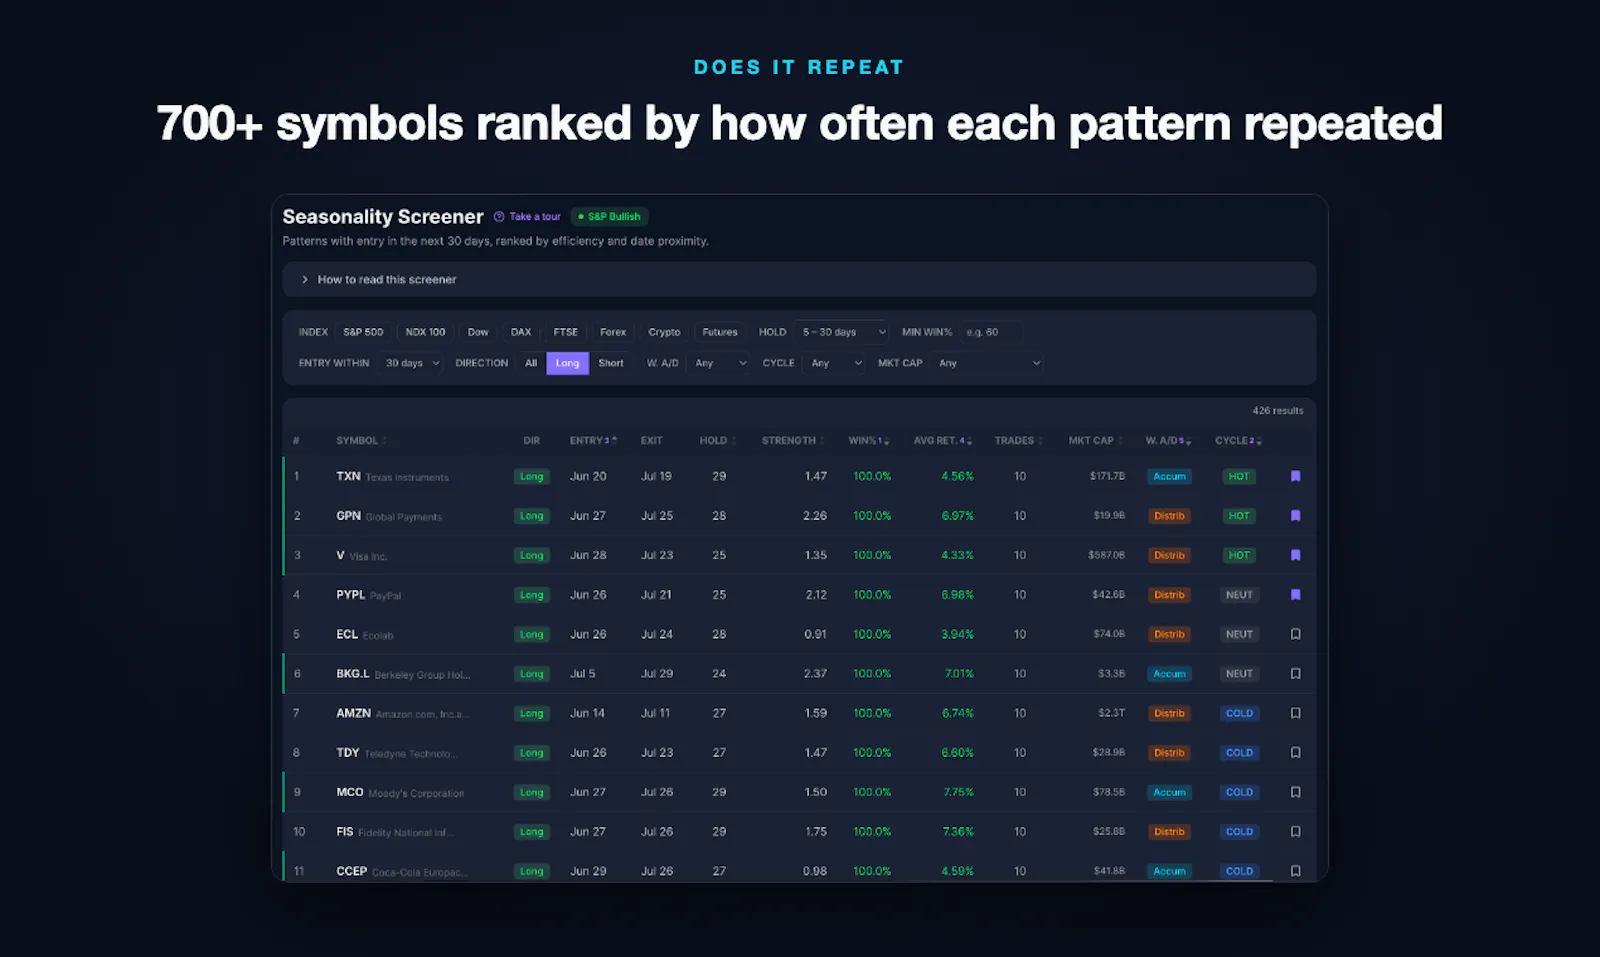1600x957 pixels.
Task: Toggle the bookmark icon for TXN row
Action: tap(1295, 476)
